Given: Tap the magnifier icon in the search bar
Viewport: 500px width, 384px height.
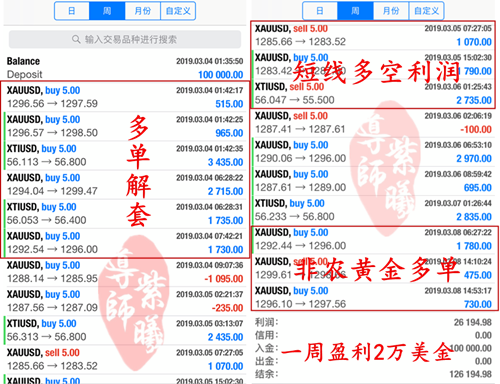Looking at the screenshot, I should (76, 39).
